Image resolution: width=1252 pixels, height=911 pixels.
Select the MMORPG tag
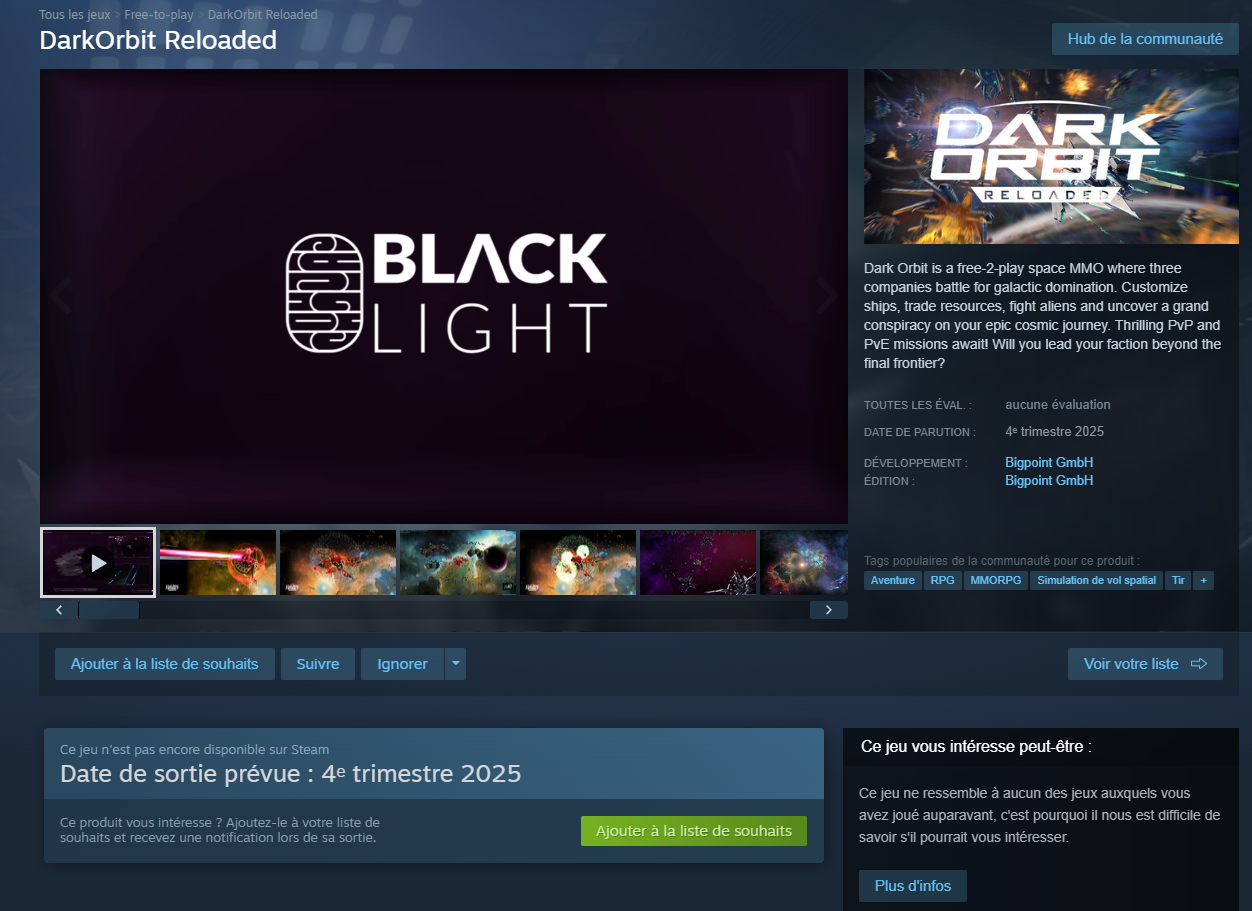coord(995,580)
